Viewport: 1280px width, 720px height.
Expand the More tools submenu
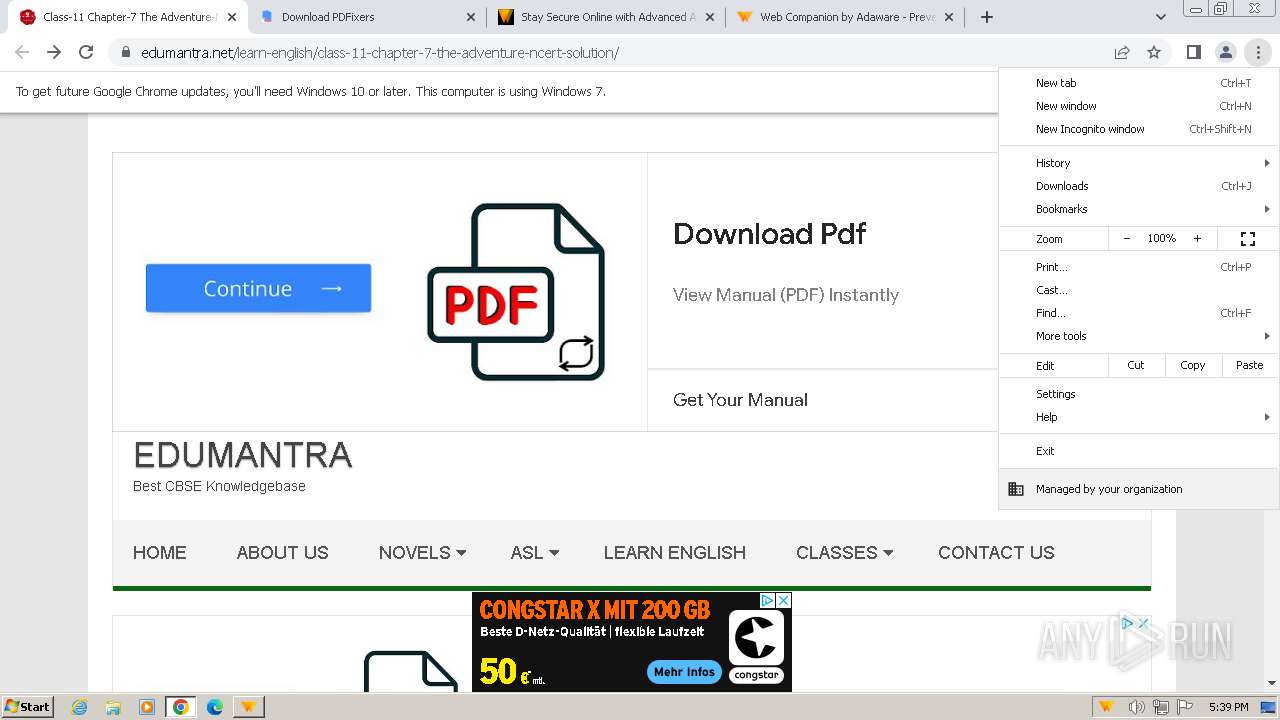(x=1139, y=336)
